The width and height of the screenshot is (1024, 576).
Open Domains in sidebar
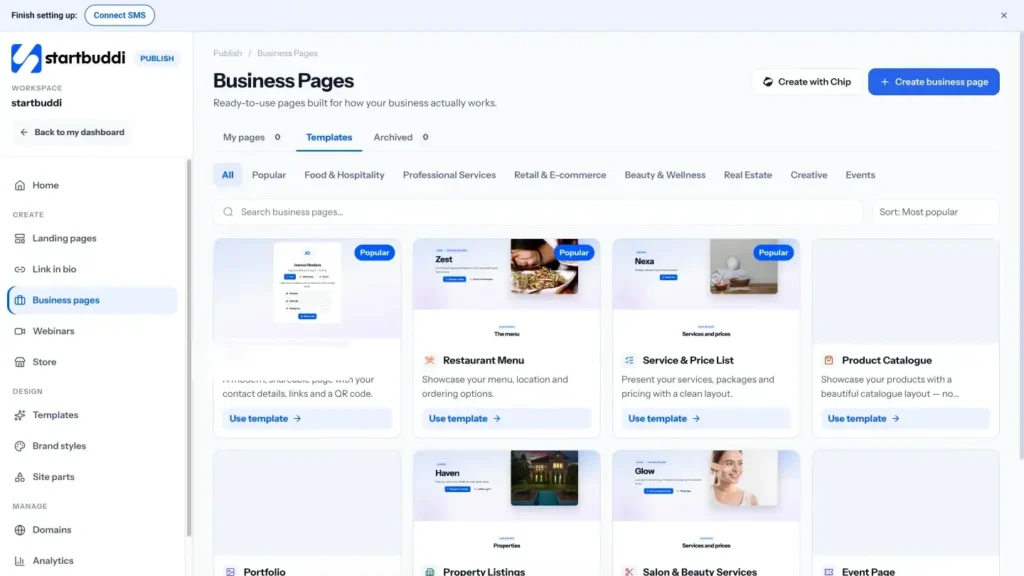92,530
